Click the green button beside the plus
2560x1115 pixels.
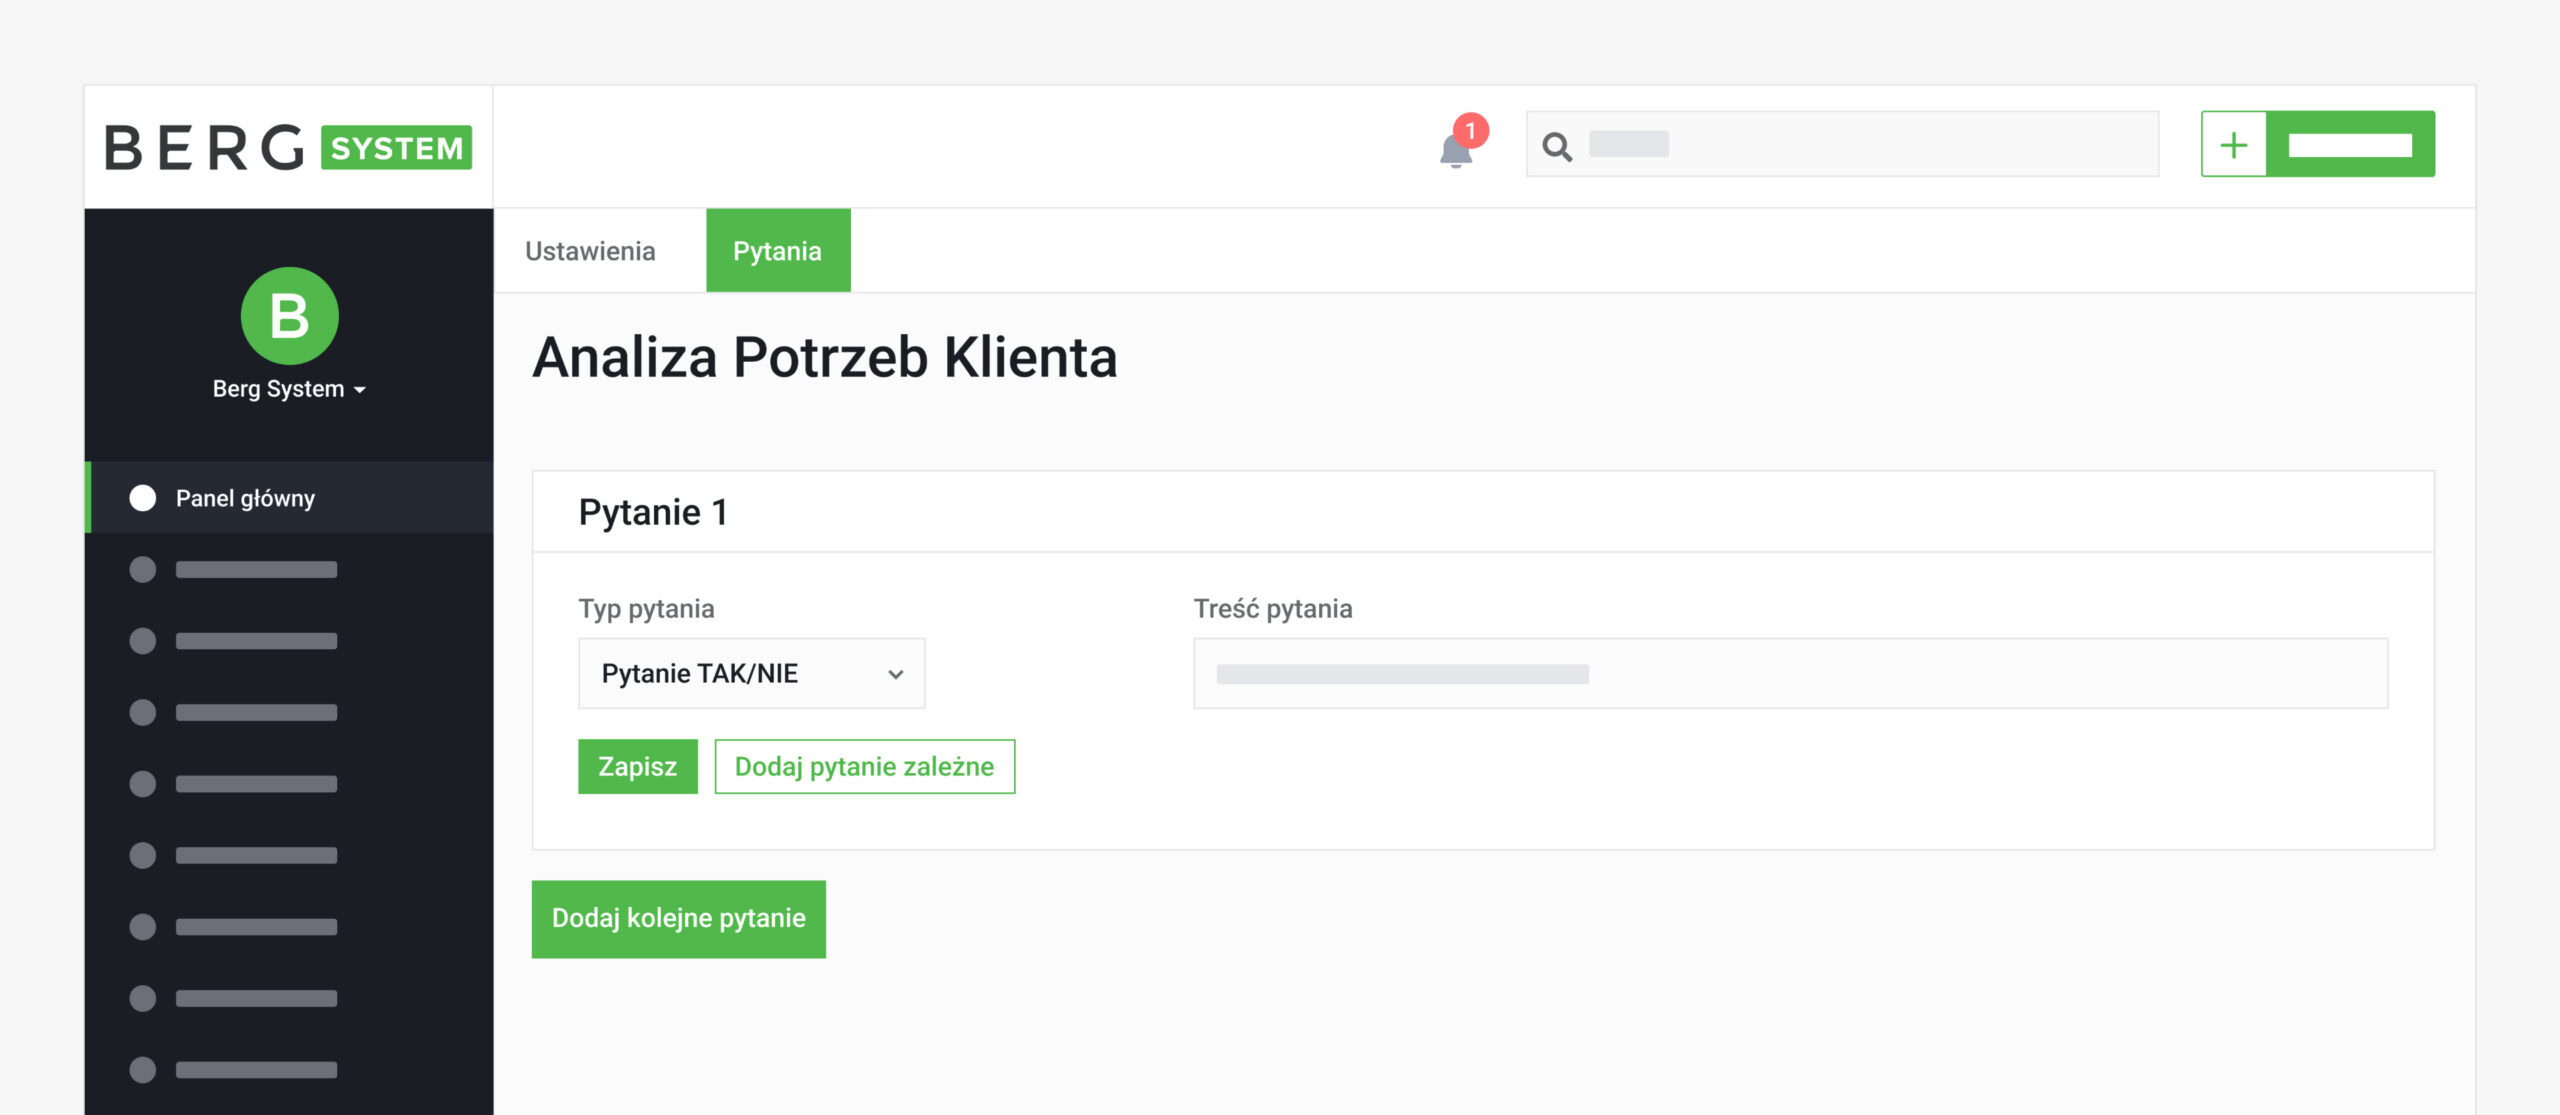pyautogui.click(x=2350, y=144)
